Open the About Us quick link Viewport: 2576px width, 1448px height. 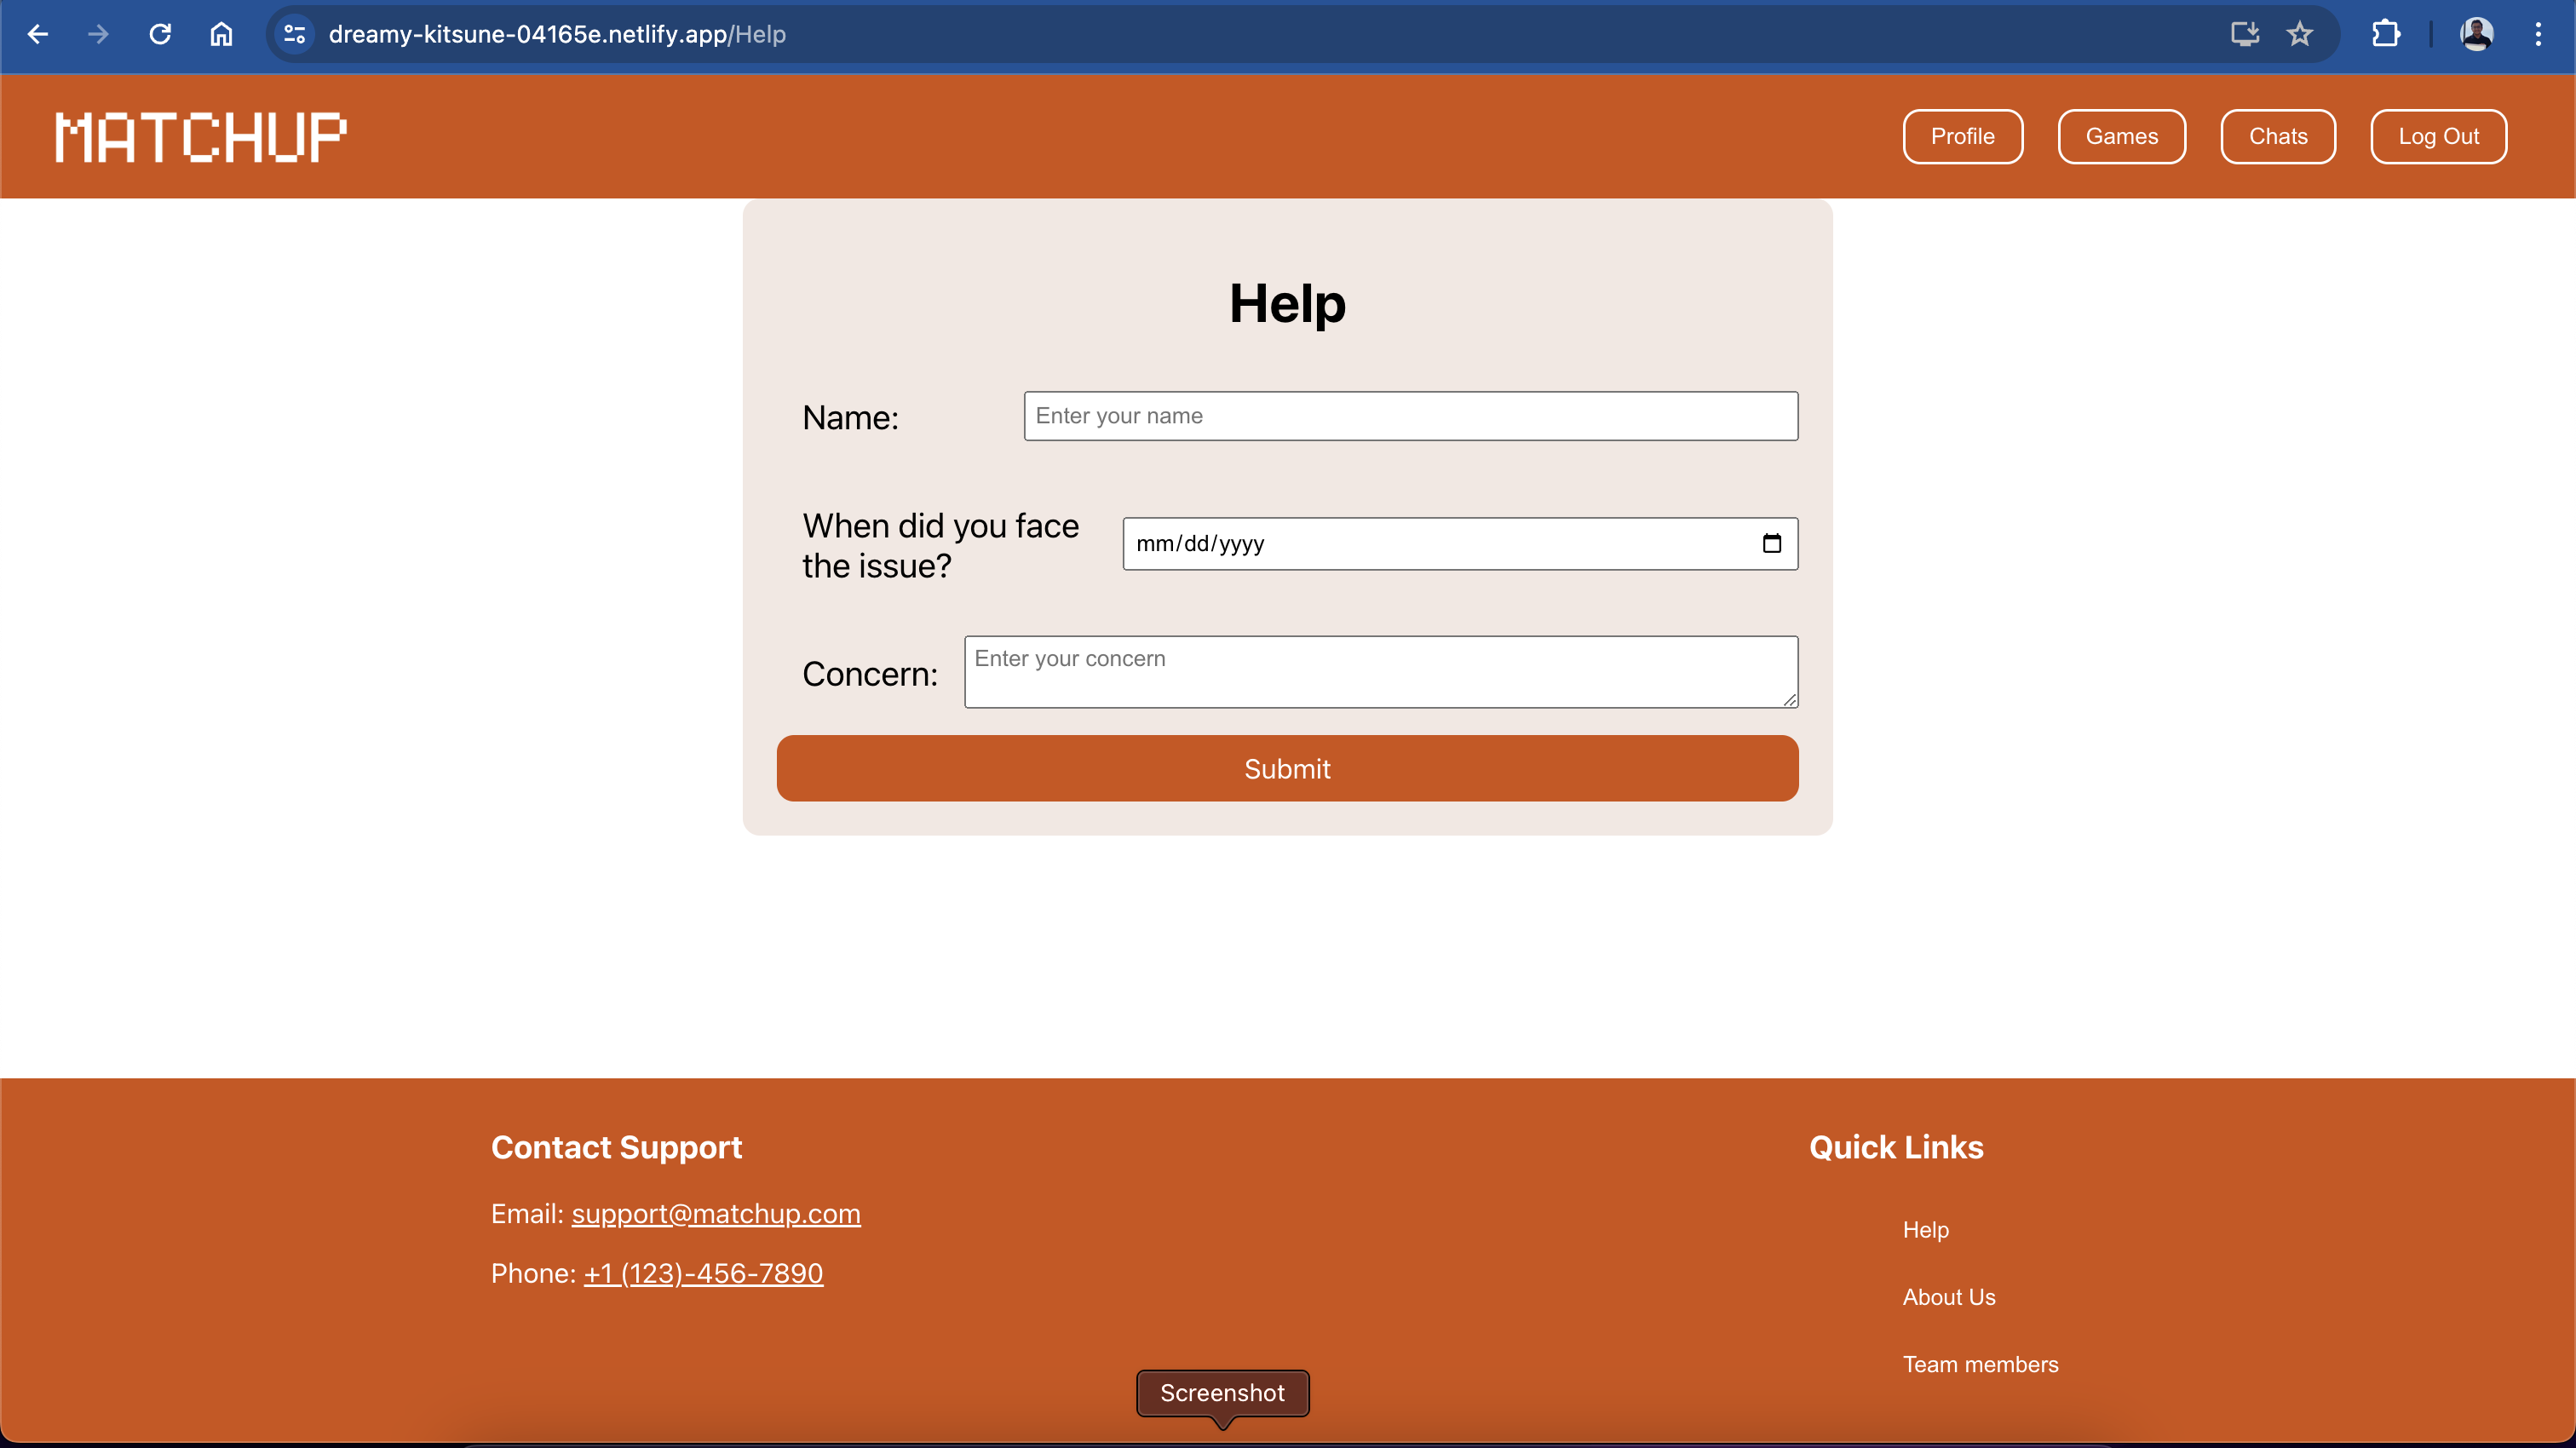coord(1948,1297)
